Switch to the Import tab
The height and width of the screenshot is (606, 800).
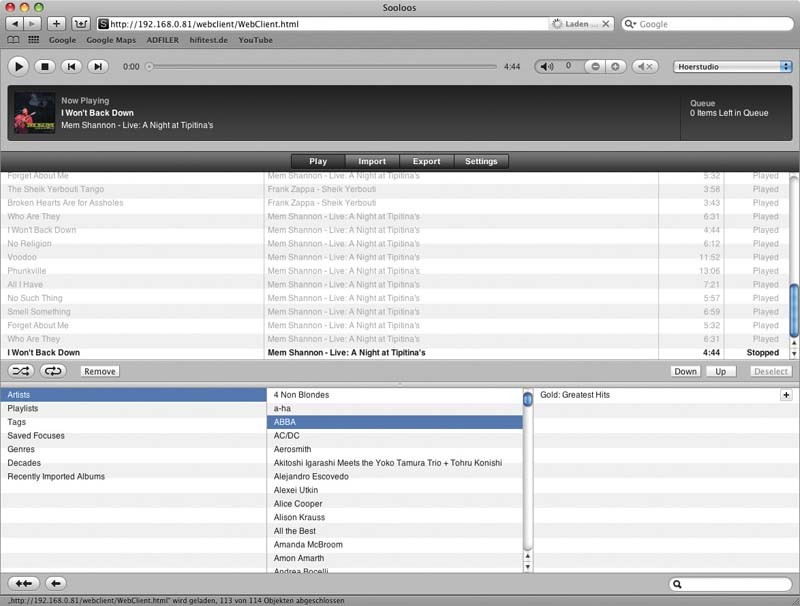tap(372, 161)
